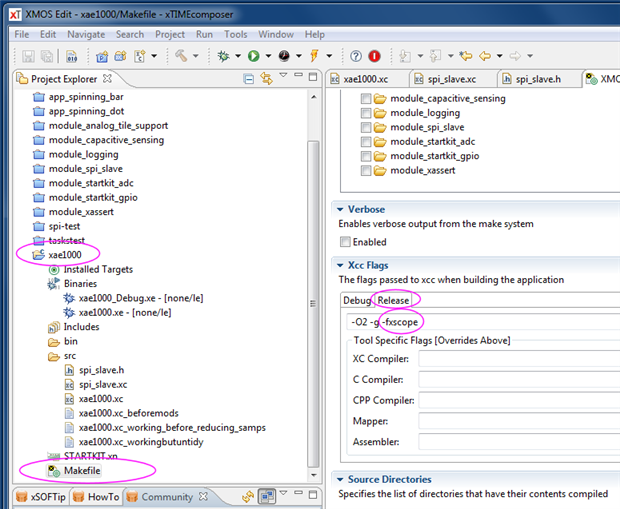The image size is (620, 509).
Task: Click the hammer Build icon
Action: tap(182, 57)
